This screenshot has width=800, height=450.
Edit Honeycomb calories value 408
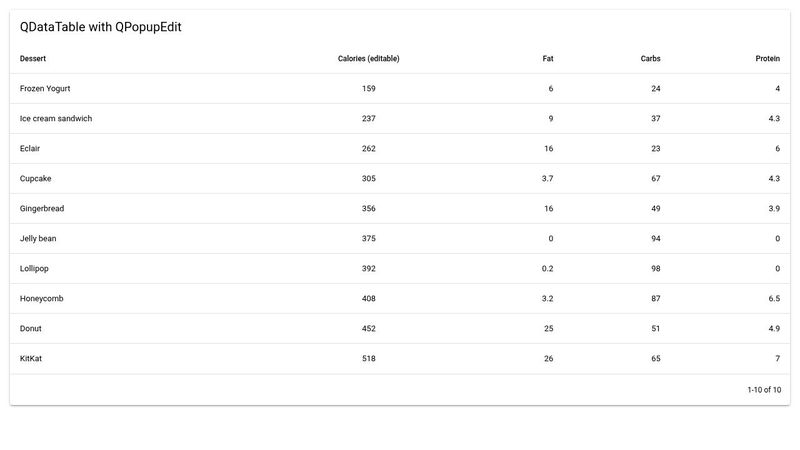click(x=369, y=299)
